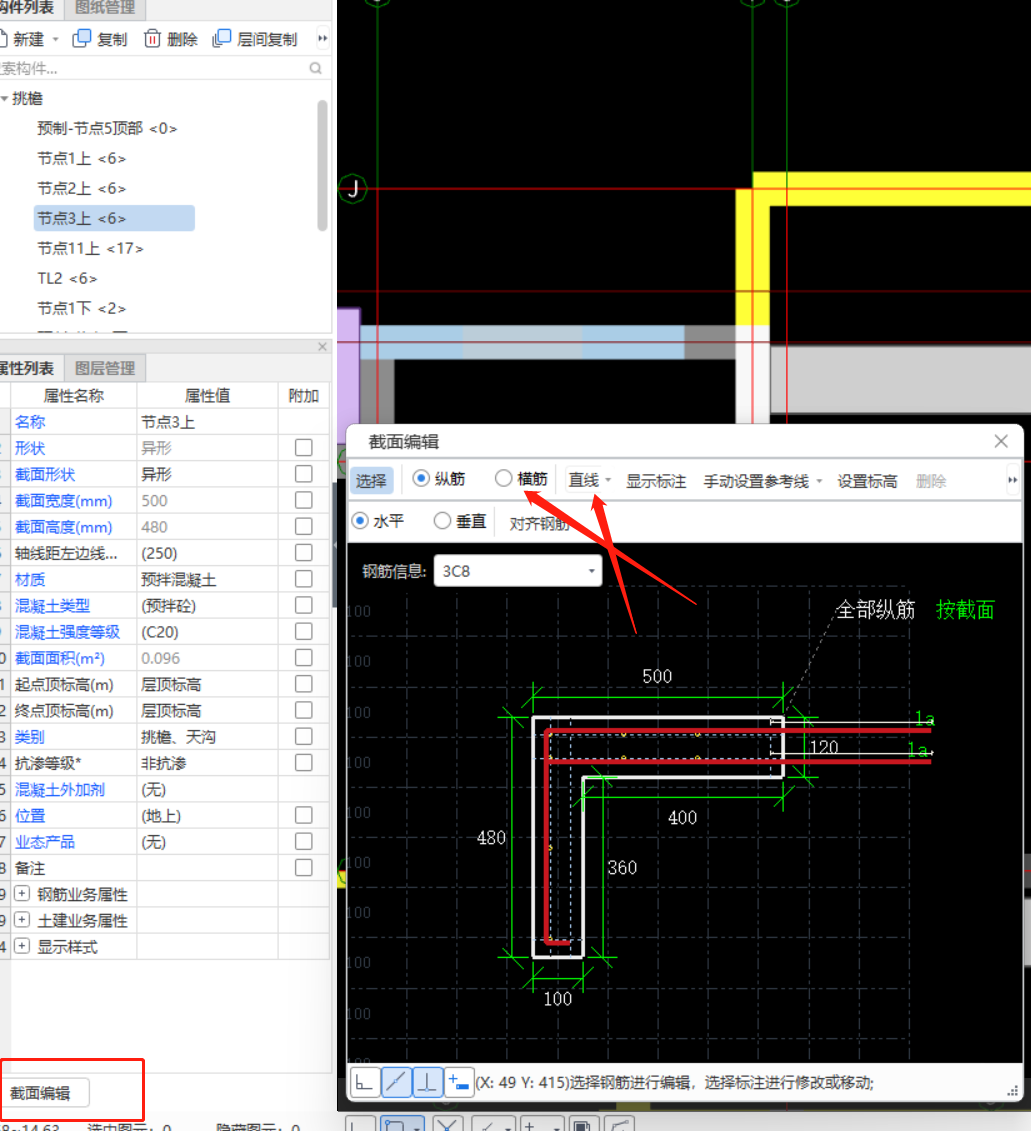This screenshot has height=1131, width=1031.
Task: Click the 按截面 green label
Action: pyautogui.click(x=965, y=609)
